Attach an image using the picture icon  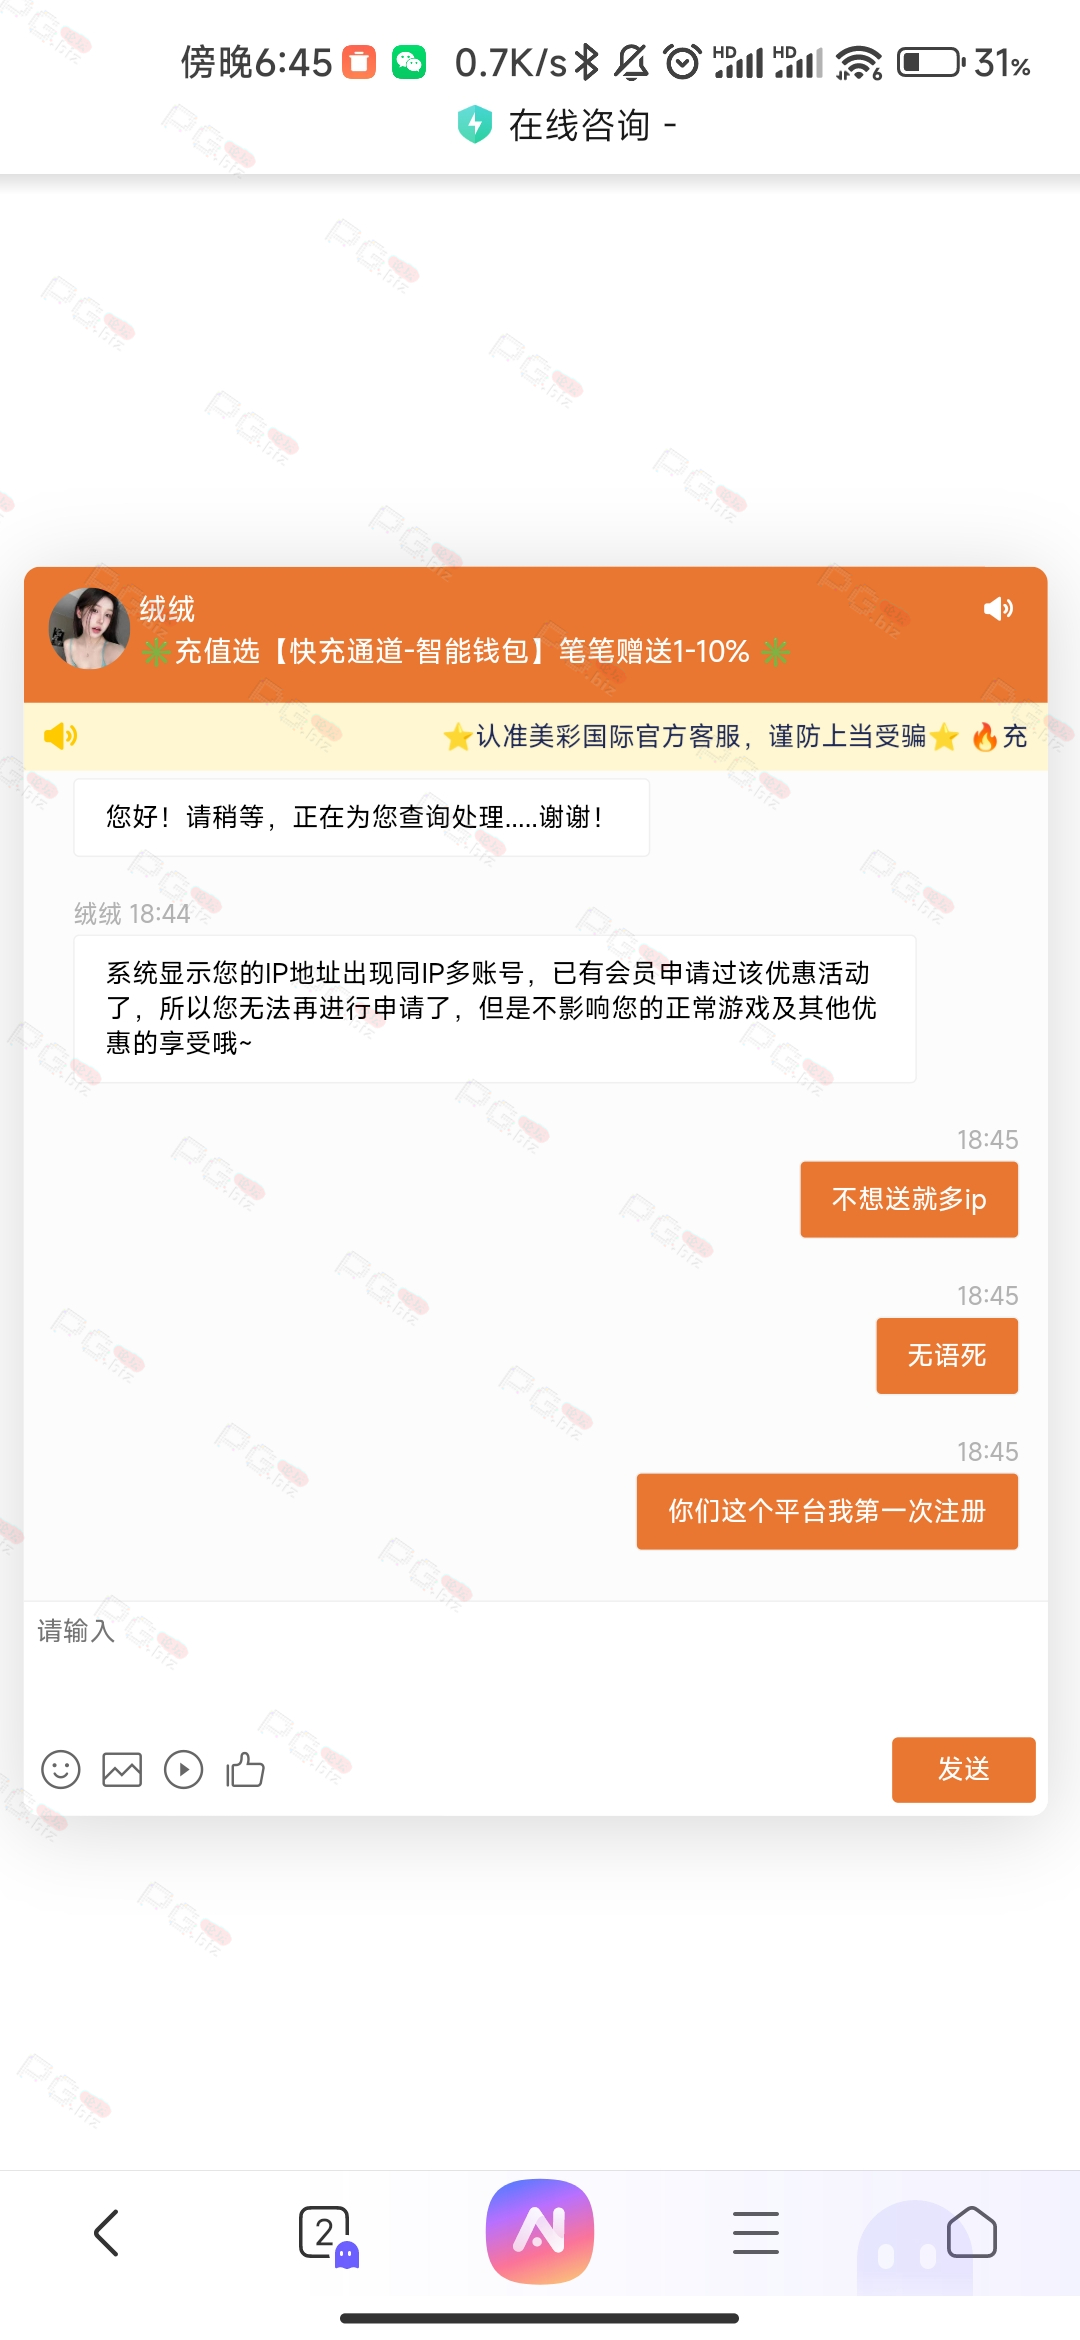point(122,1769)
